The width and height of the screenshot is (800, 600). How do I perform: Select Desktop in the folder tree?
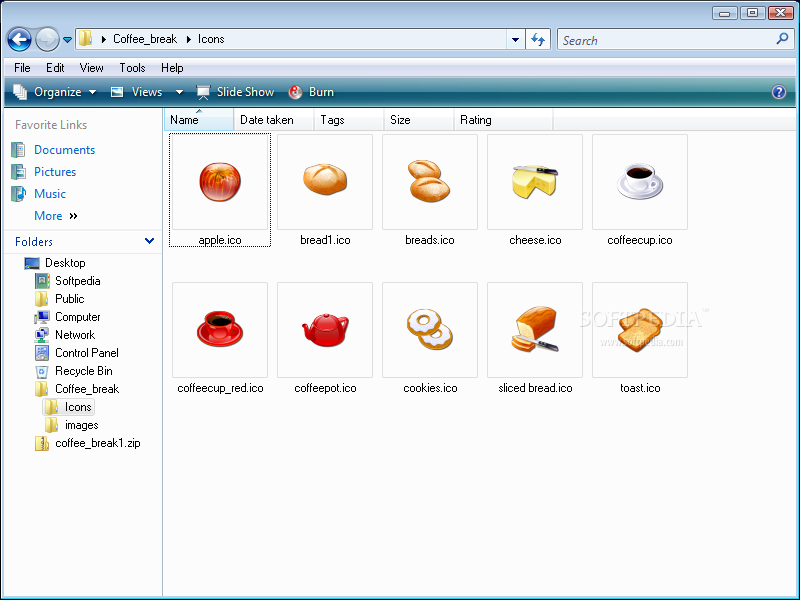click(x=65, y=263)
